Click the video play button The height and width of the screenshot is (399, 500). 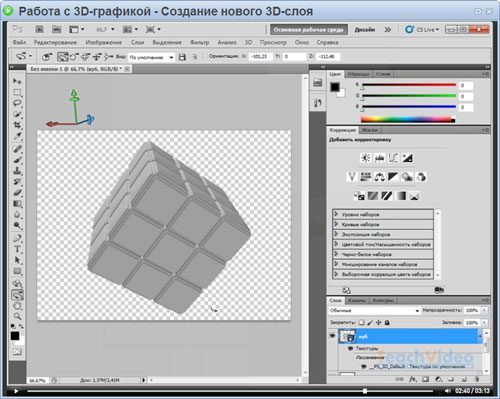click(x=16, y=391)
